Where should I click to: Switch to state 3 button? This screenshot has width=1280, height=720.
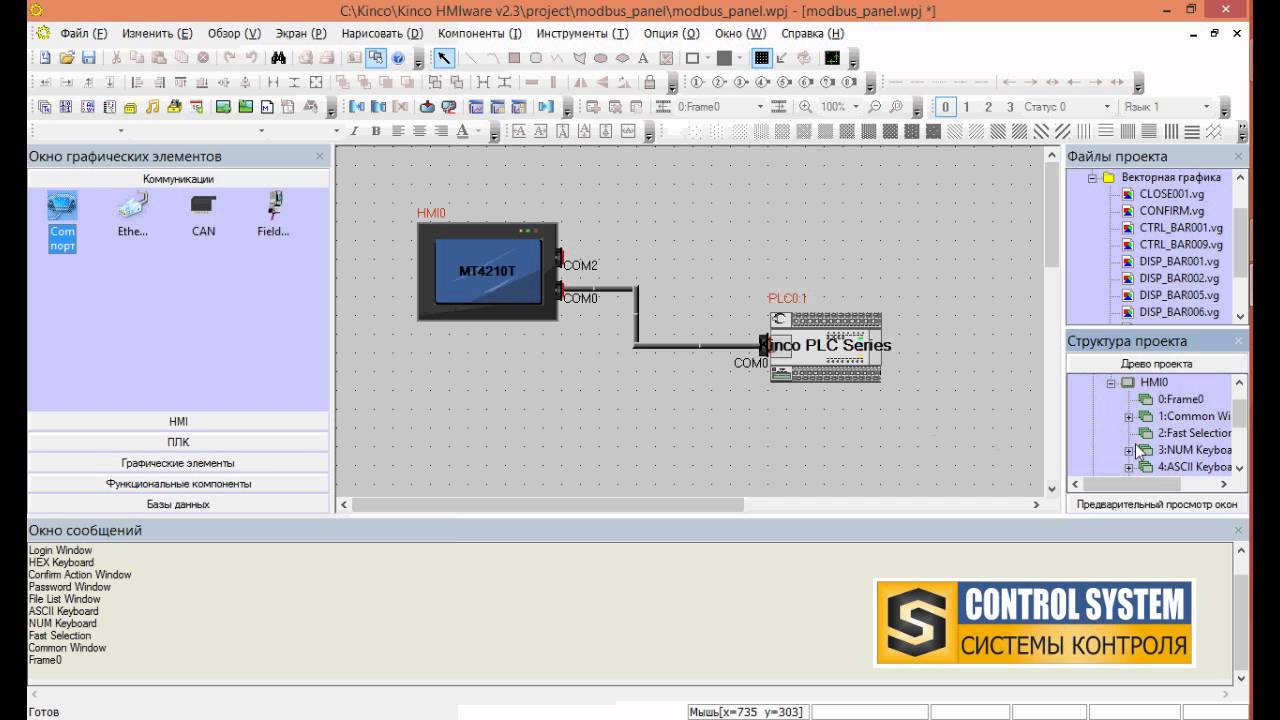pos(1010,107)
